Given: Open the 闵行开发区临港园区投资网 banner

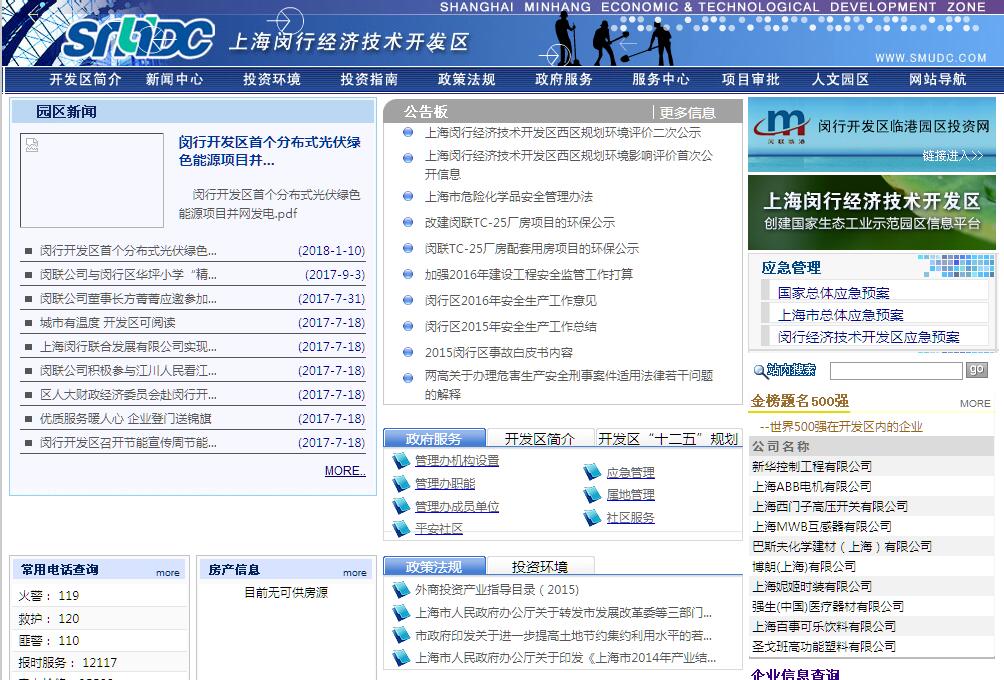Looking at the screenshot, I should [x=871, y=135].
